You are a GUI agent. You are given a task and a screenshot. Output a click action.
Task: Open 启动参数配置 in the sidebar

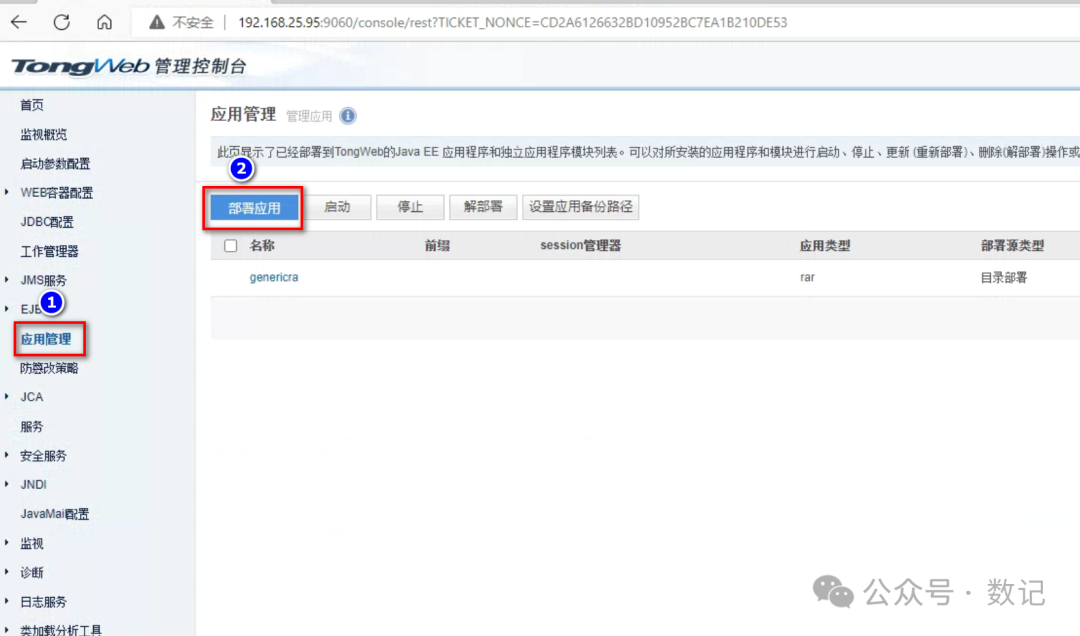click(55, 163)
